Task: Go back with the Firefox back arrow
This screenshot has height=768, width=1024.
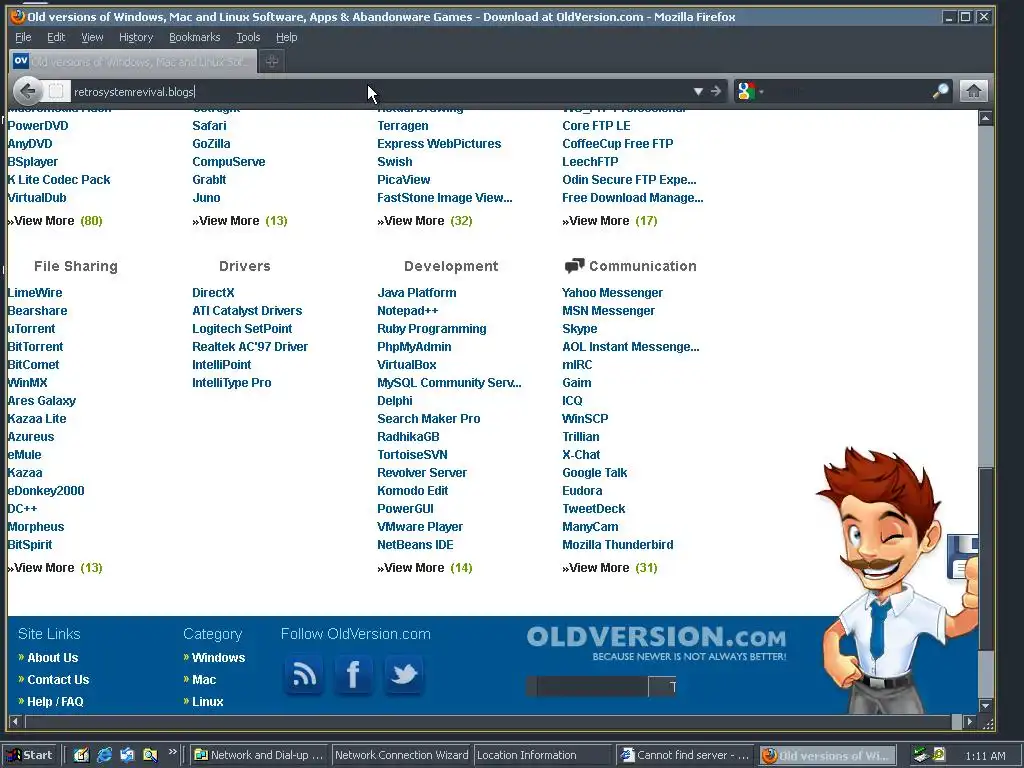Action: 27,91
